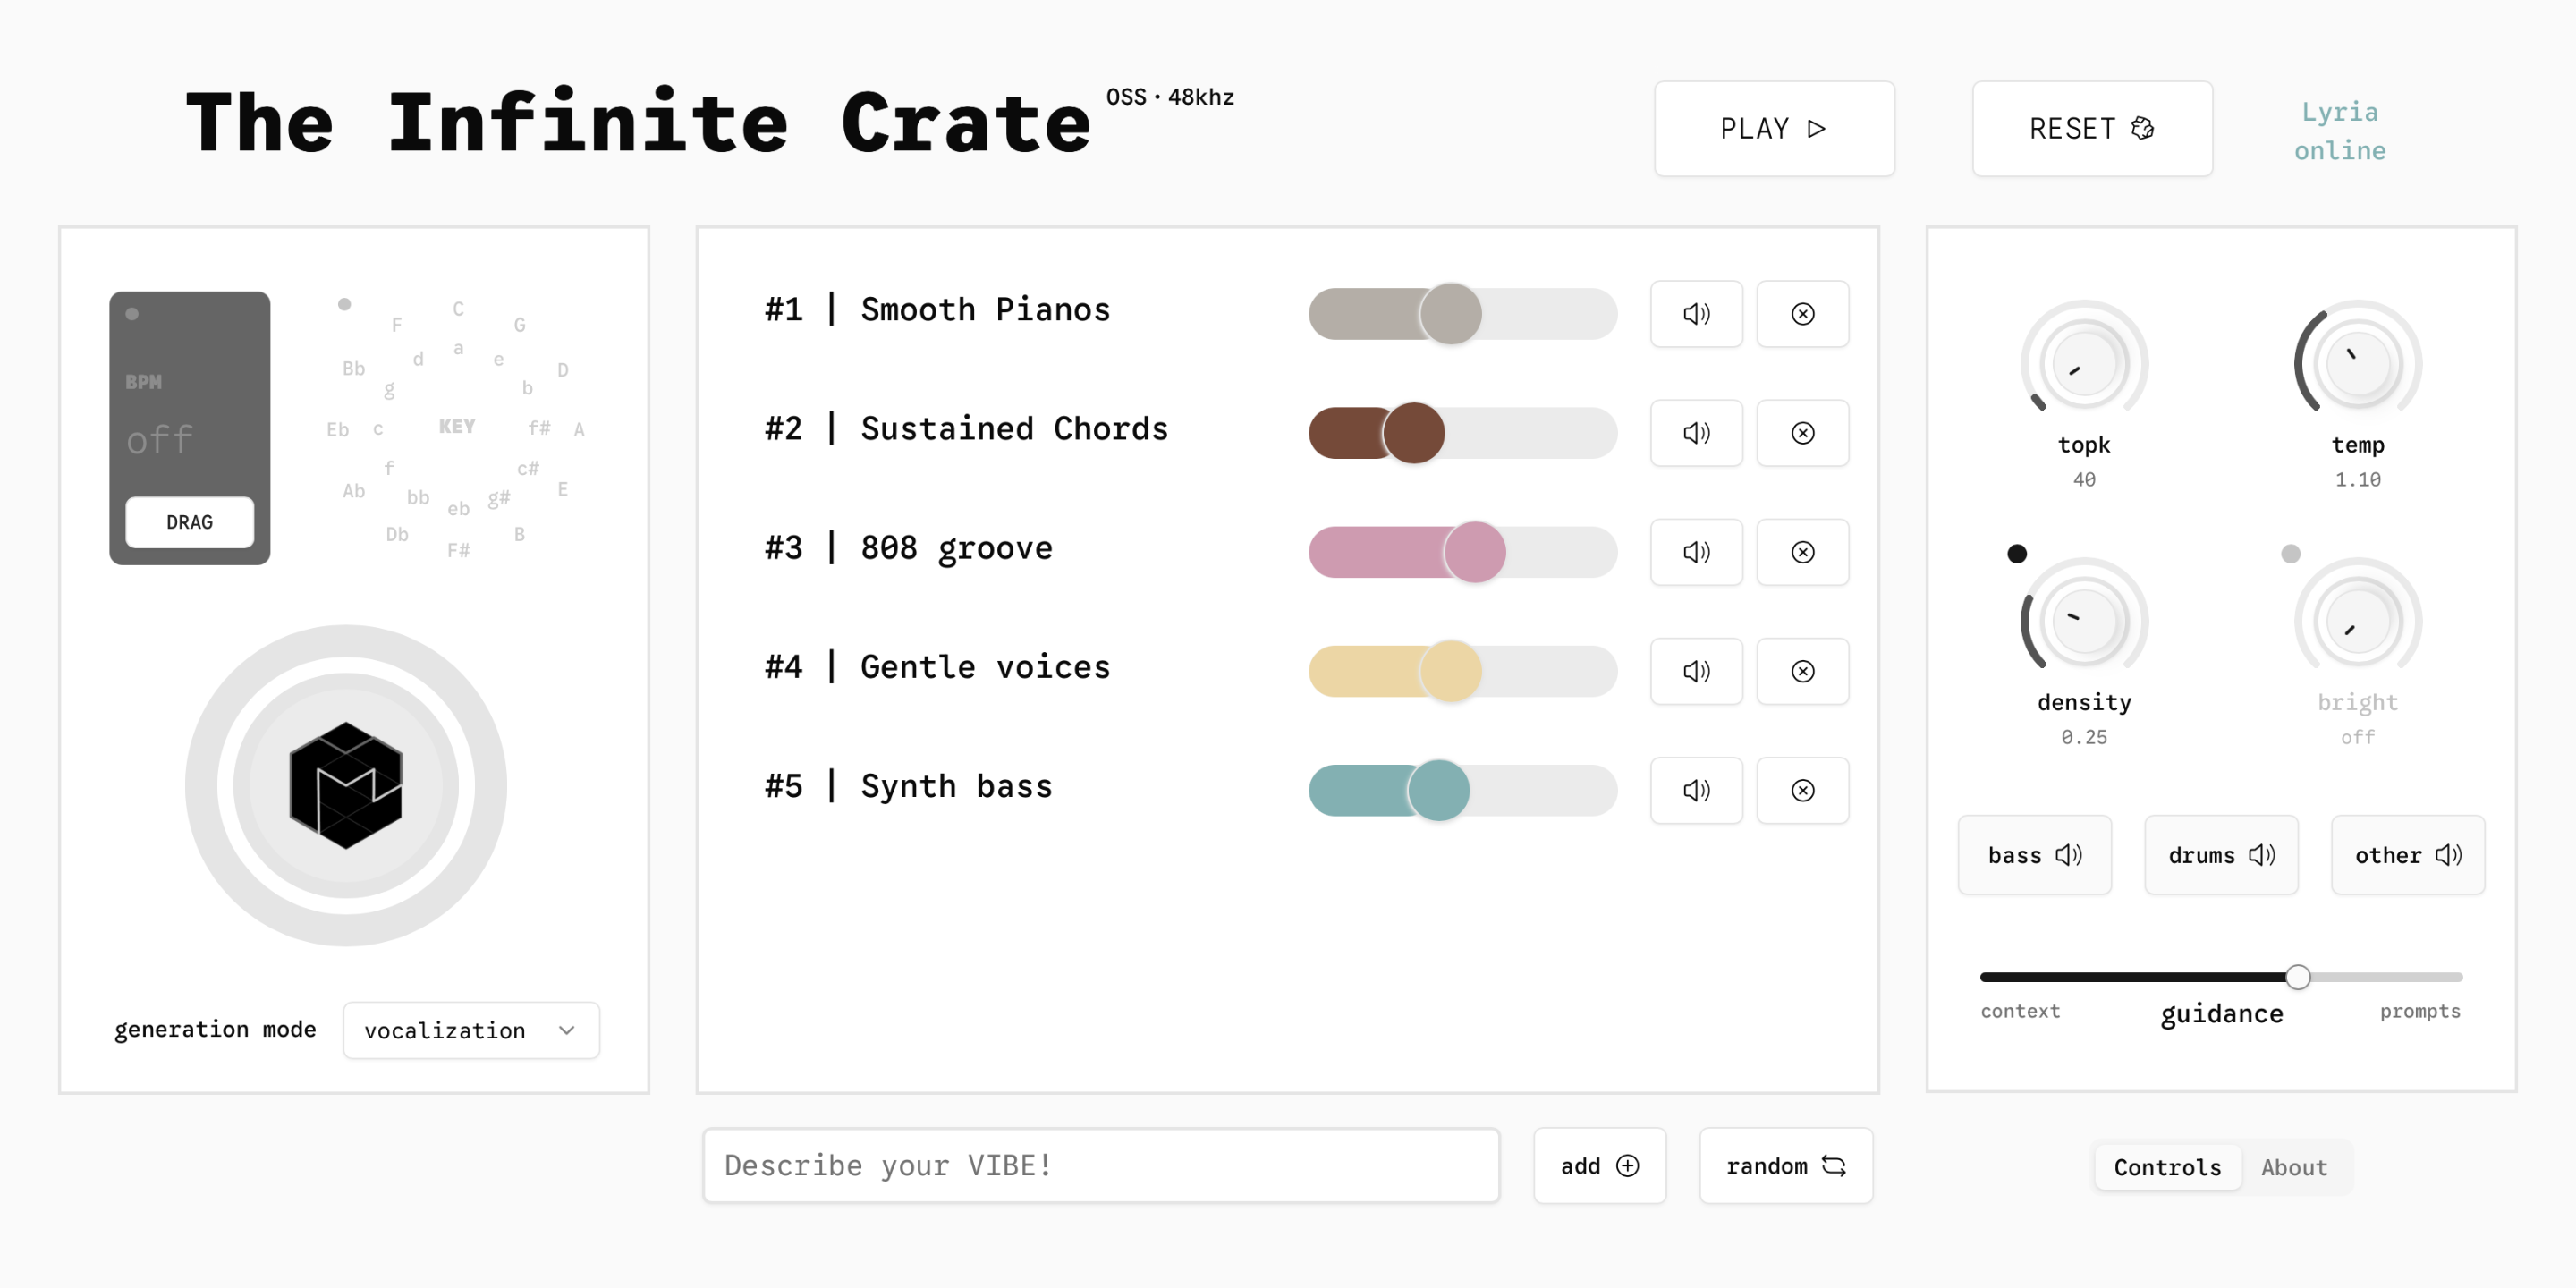Click the guidance slider handle
This screenshot has width=2576, height=1288.
tap(2299, 977)
